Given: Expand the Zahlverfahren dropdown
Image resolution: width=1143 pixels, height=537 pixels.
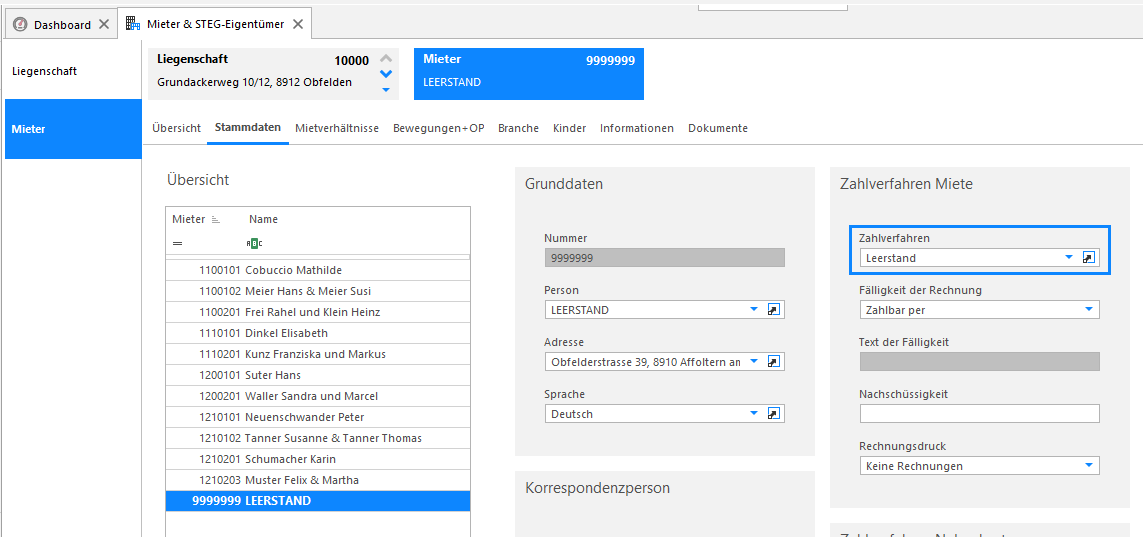Looking at the screenshot, I should 1069,257.
